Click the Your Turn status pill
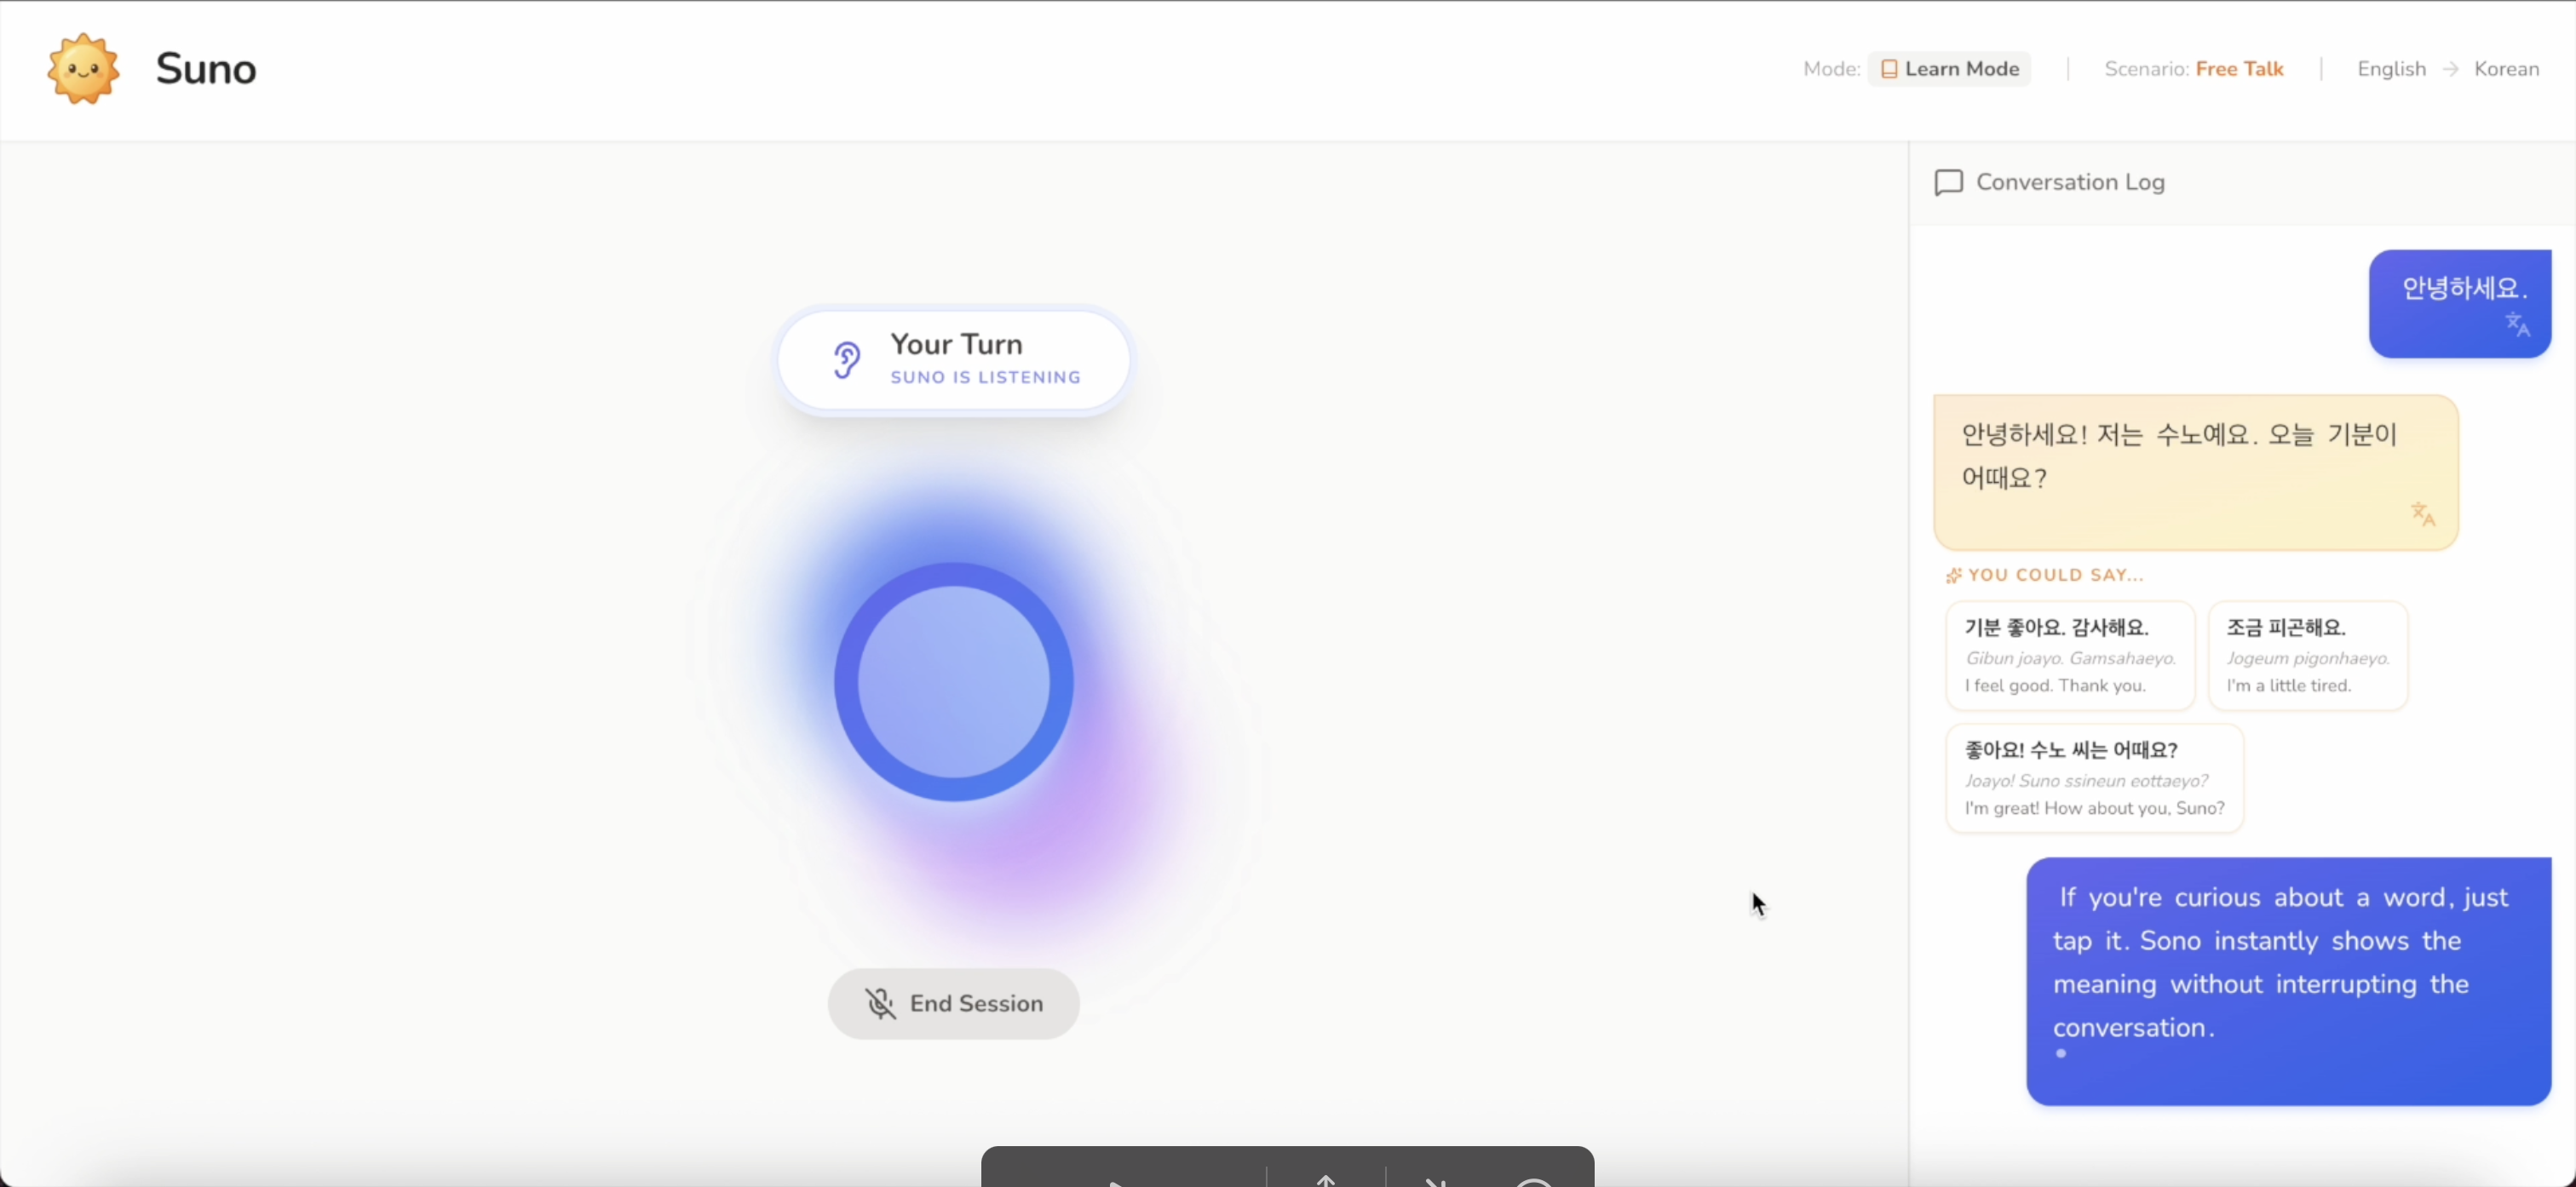Image resolution: width=2576 pixels, height=1187 pixels. [x=954, y=360]
